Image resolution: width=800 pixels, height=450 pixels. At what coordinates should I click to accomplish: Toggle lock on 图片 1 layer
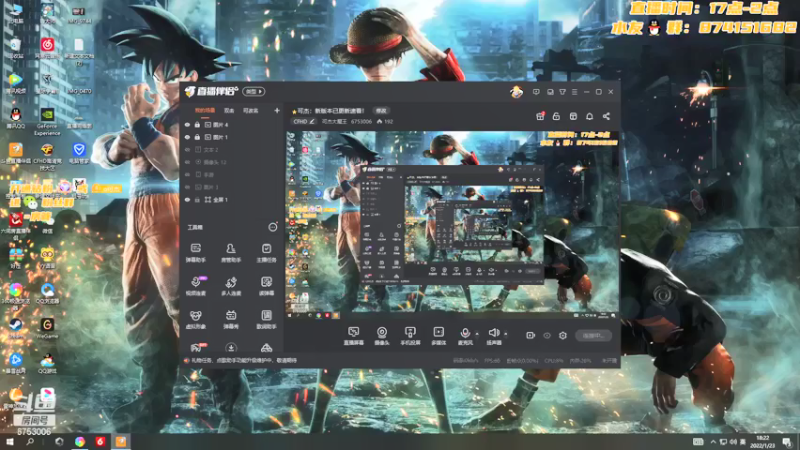coord(197,137)
